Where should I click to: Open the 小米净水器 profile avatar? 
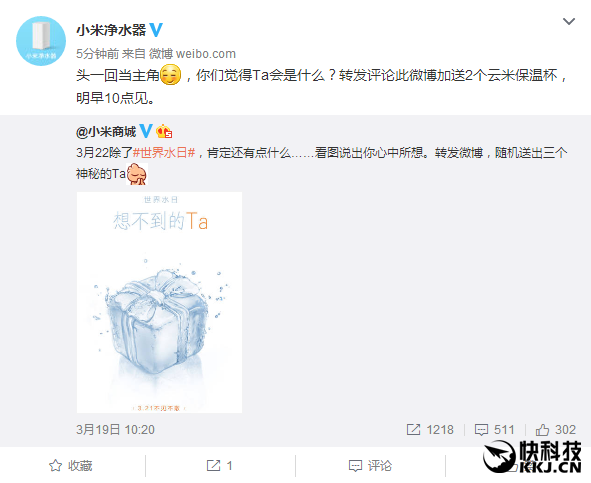click(x=41, y=41)
